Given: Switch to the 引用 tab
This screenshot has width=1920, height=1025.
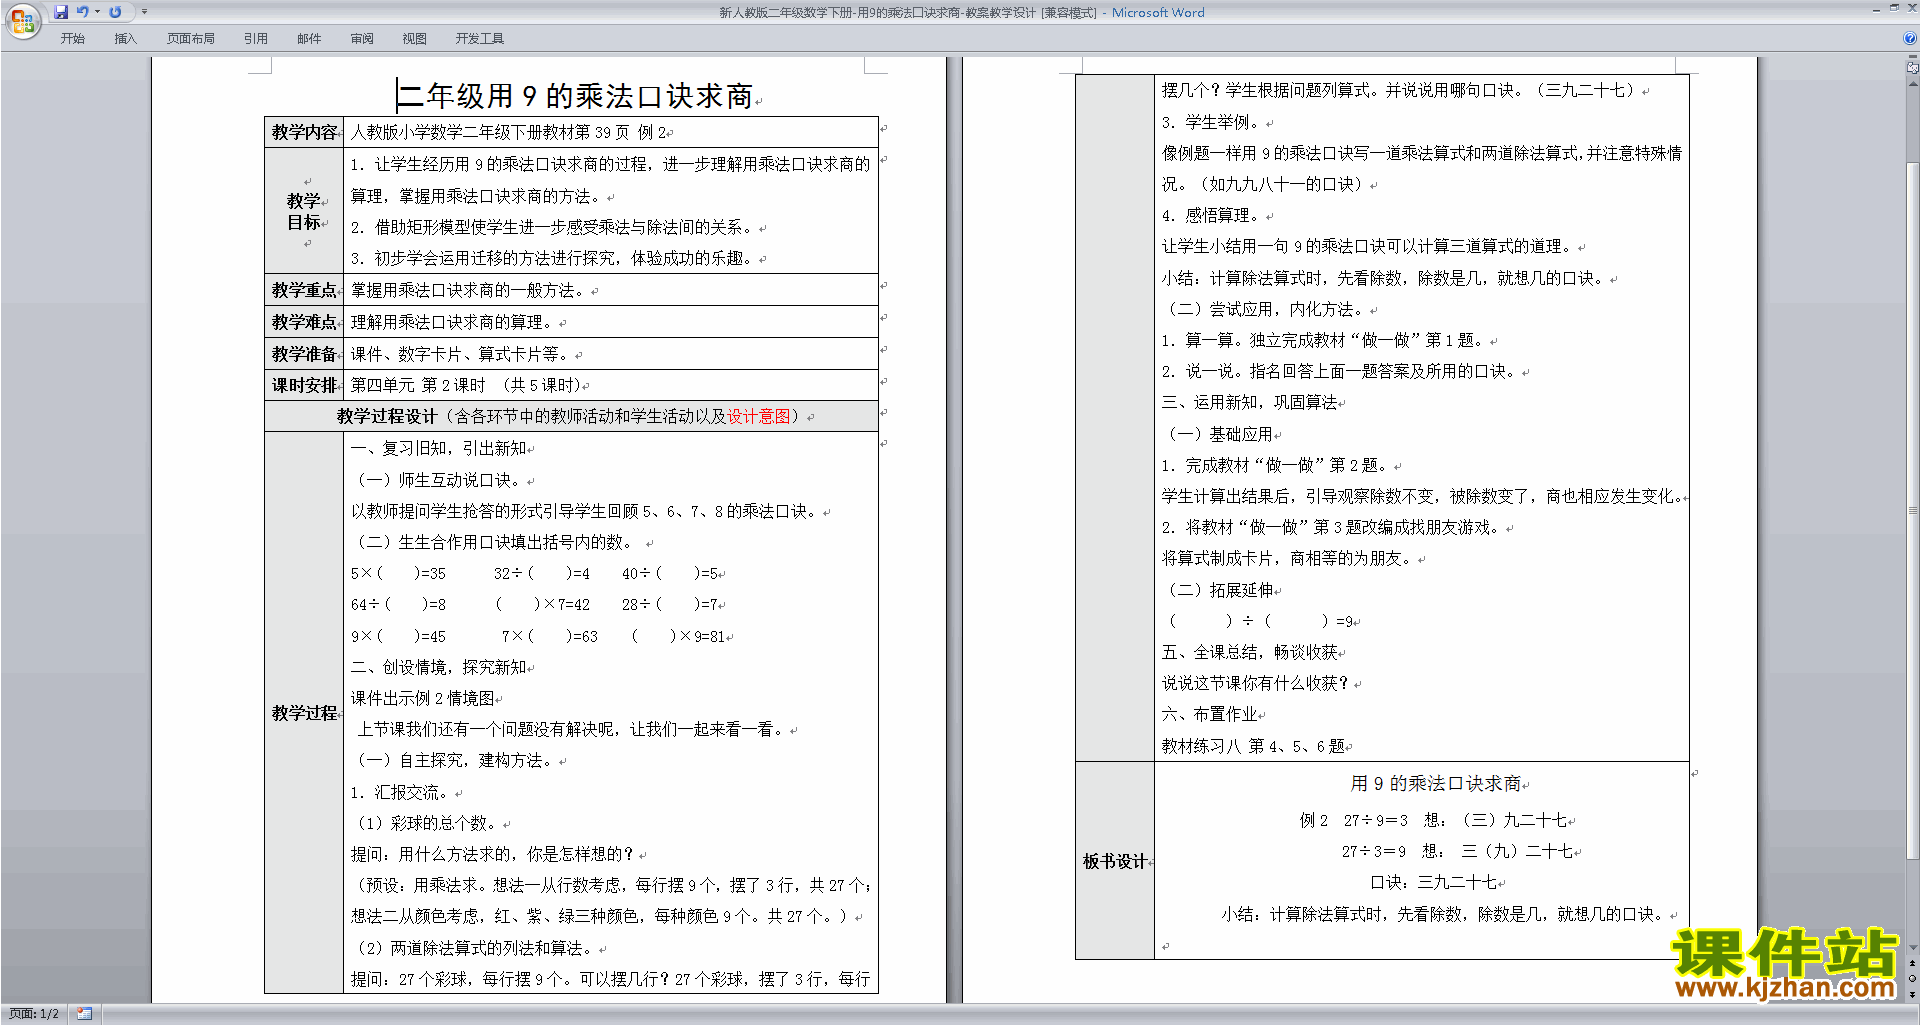Looking at the screenshot, I should (x=256, y=39).
